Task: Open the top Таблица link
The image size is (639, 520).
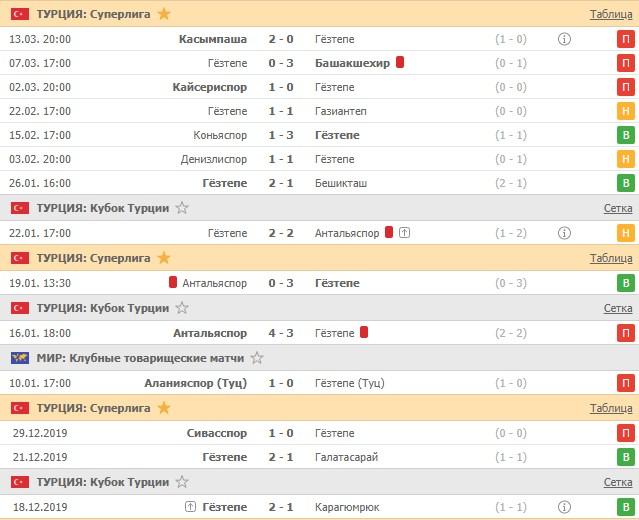Action: coord(610,14)
